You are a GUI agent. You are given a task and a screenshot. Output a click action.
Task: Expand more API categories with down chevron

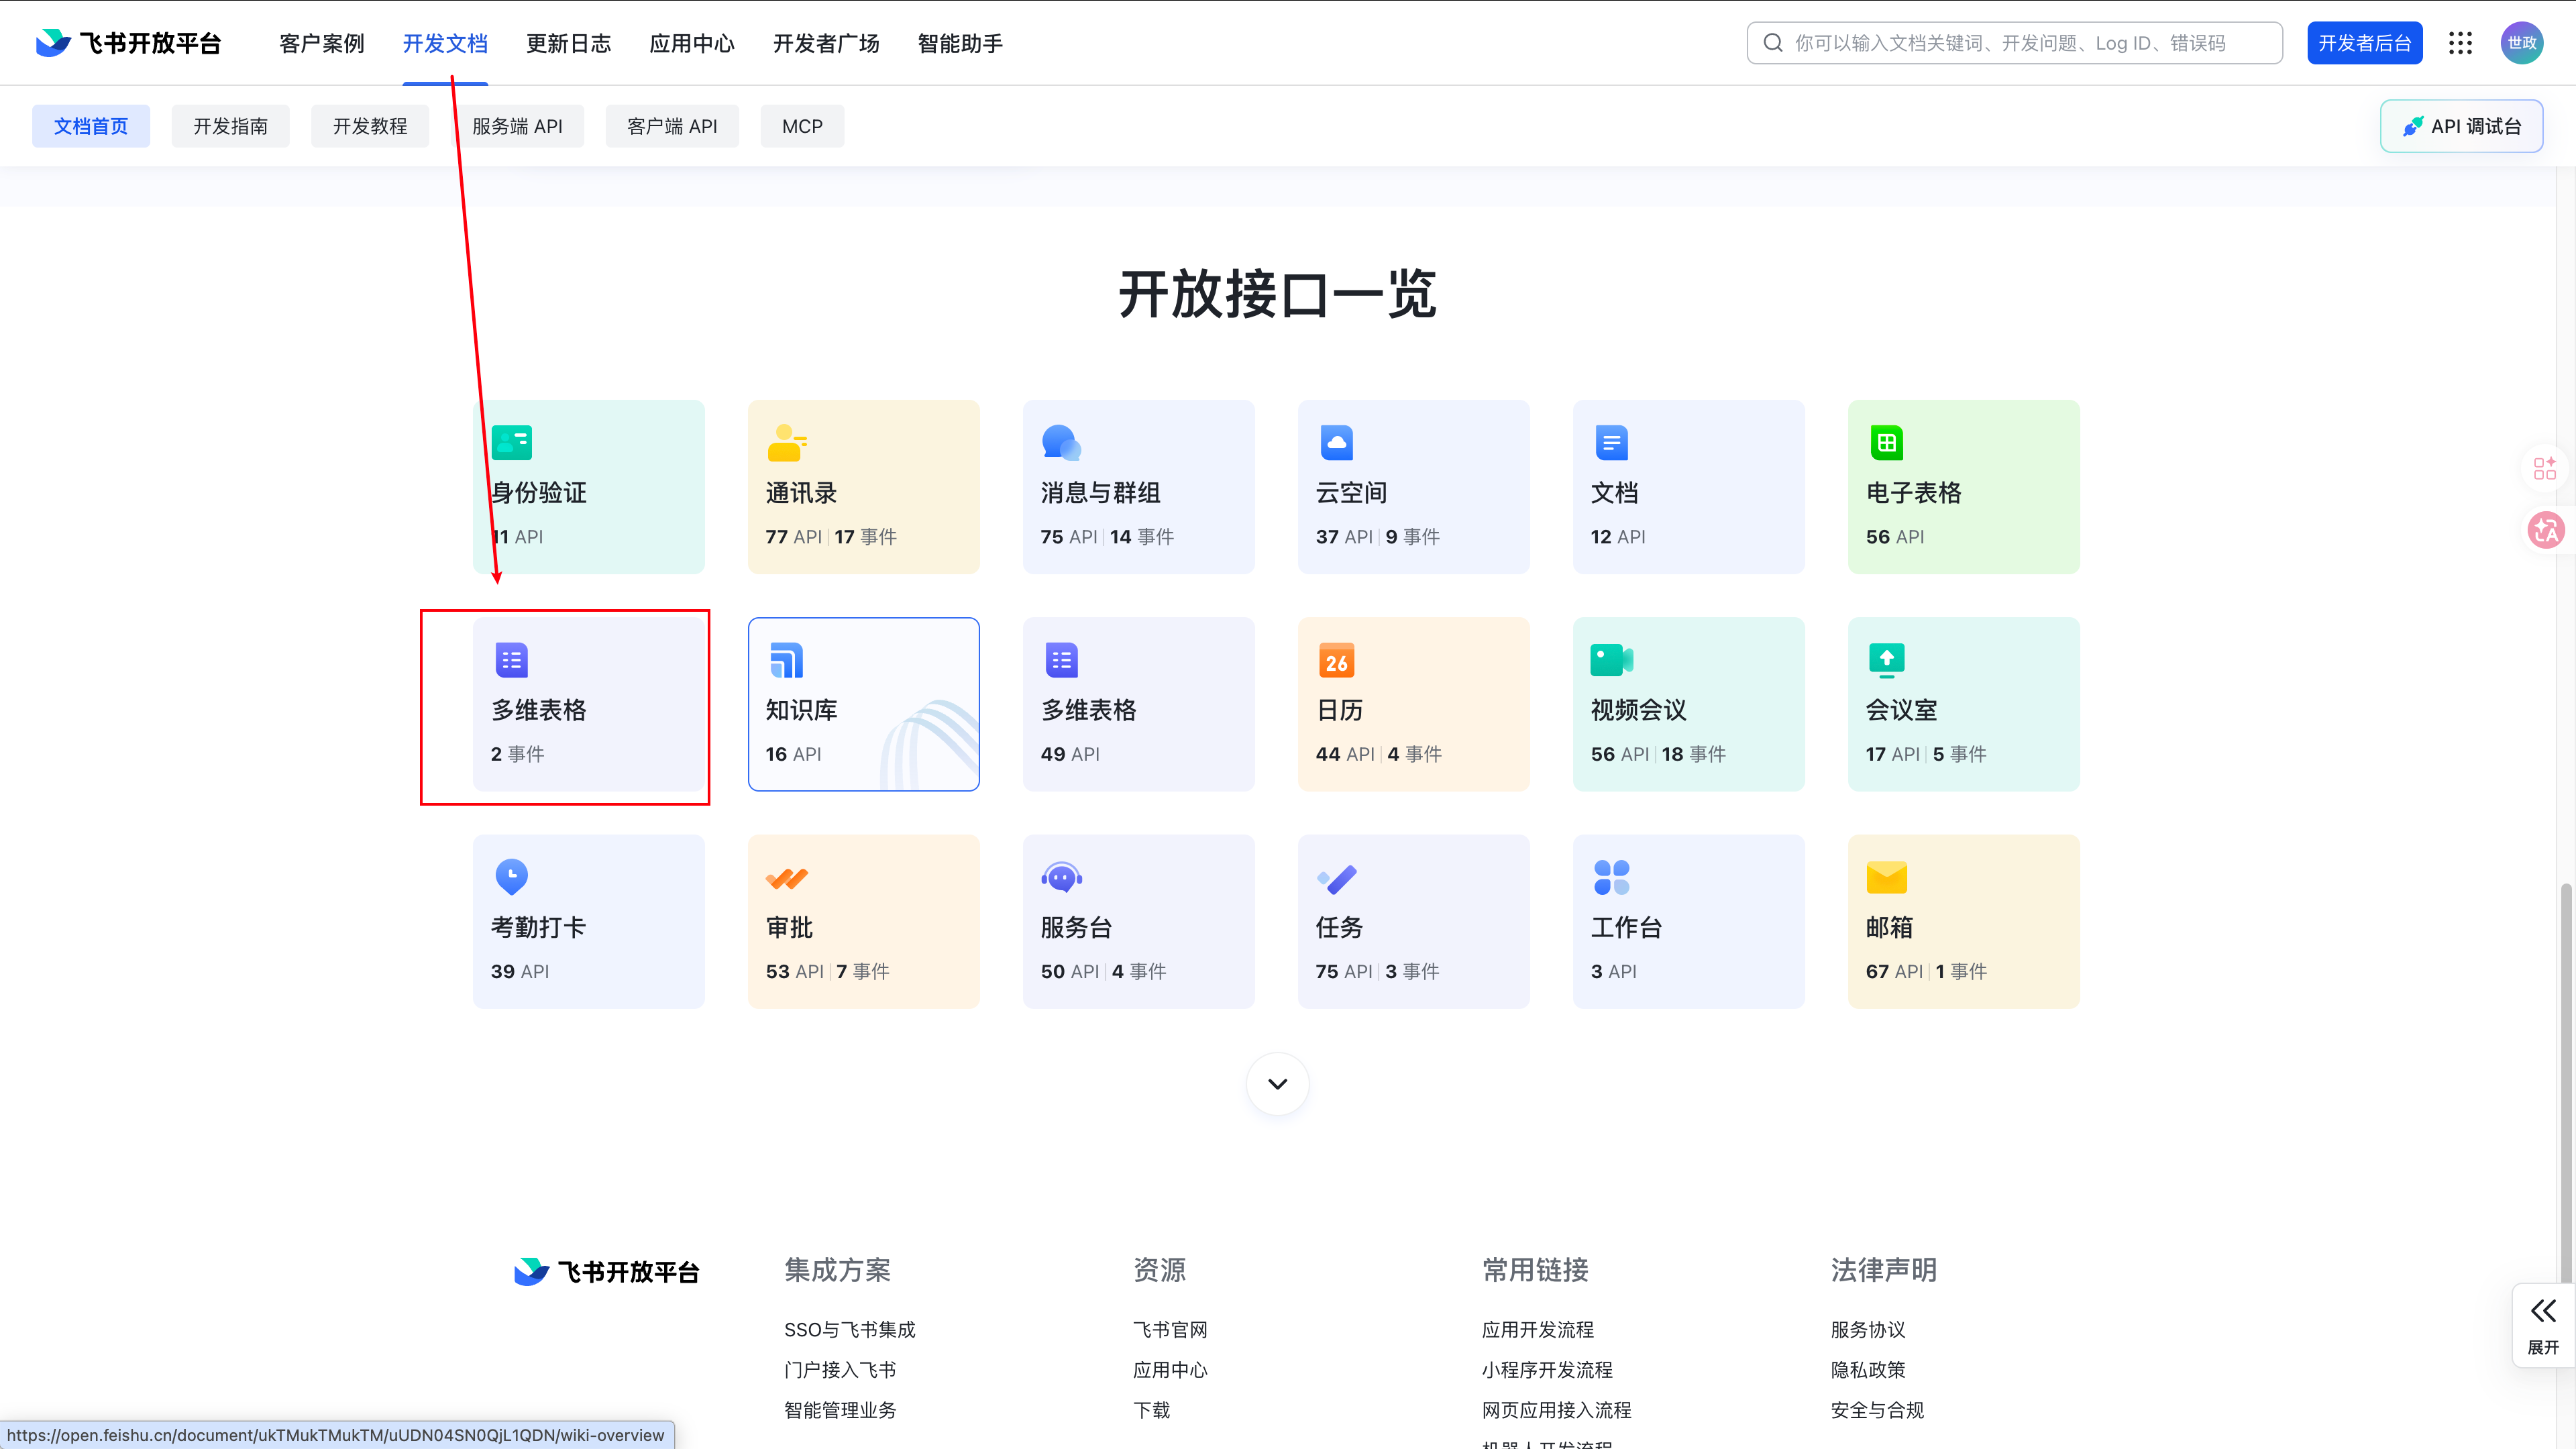click(1277, 1084)
